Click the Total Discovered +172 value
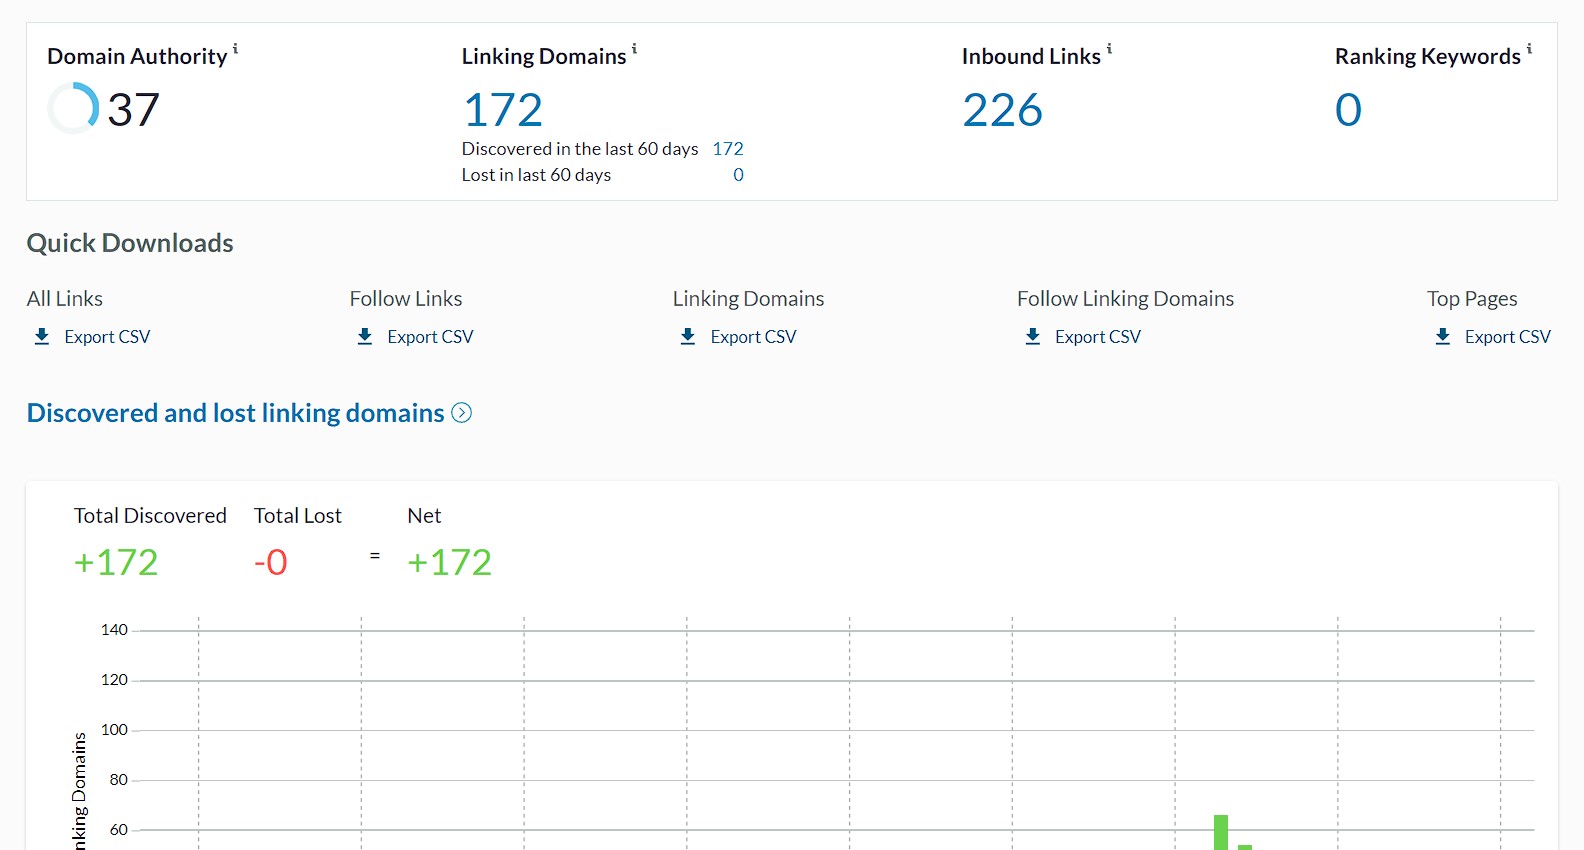Image resolution: width=1584 pixels, height=850 pixels. 116,563
